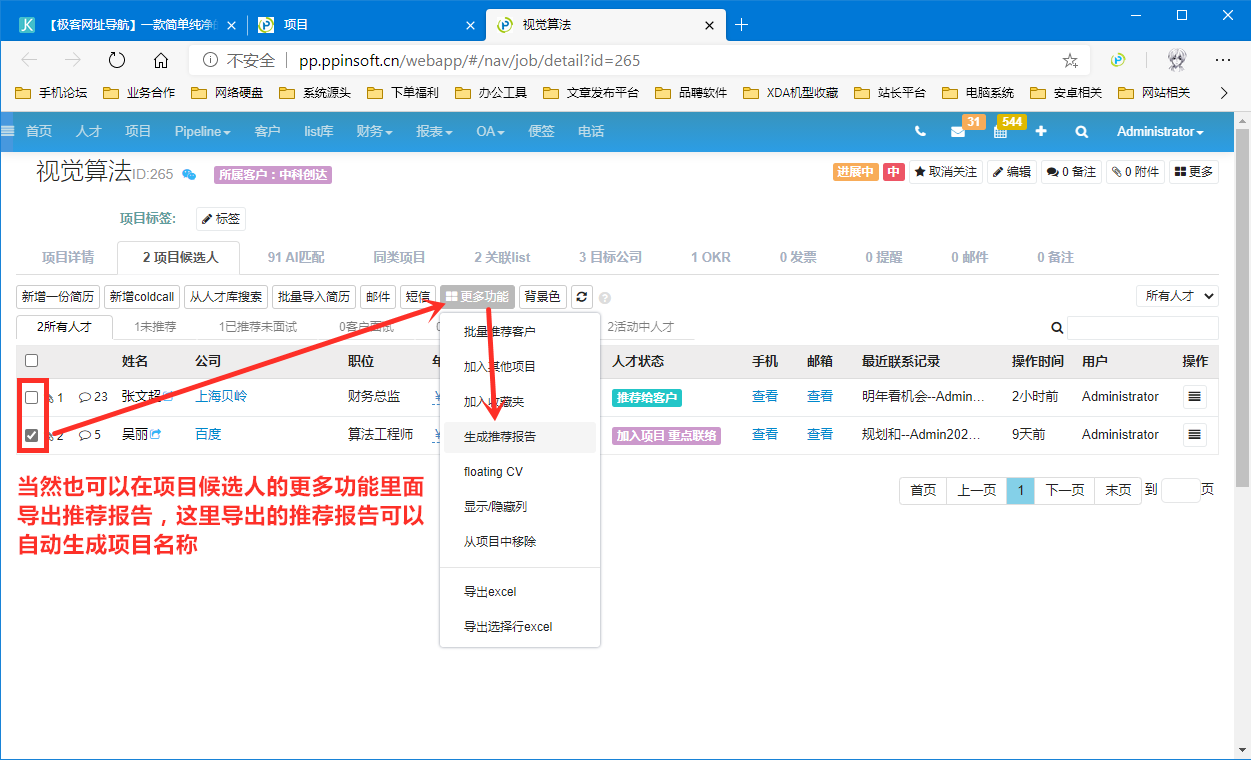Select the 短信 icon to send SMS
1251x760 pixels.
(418, 296)
